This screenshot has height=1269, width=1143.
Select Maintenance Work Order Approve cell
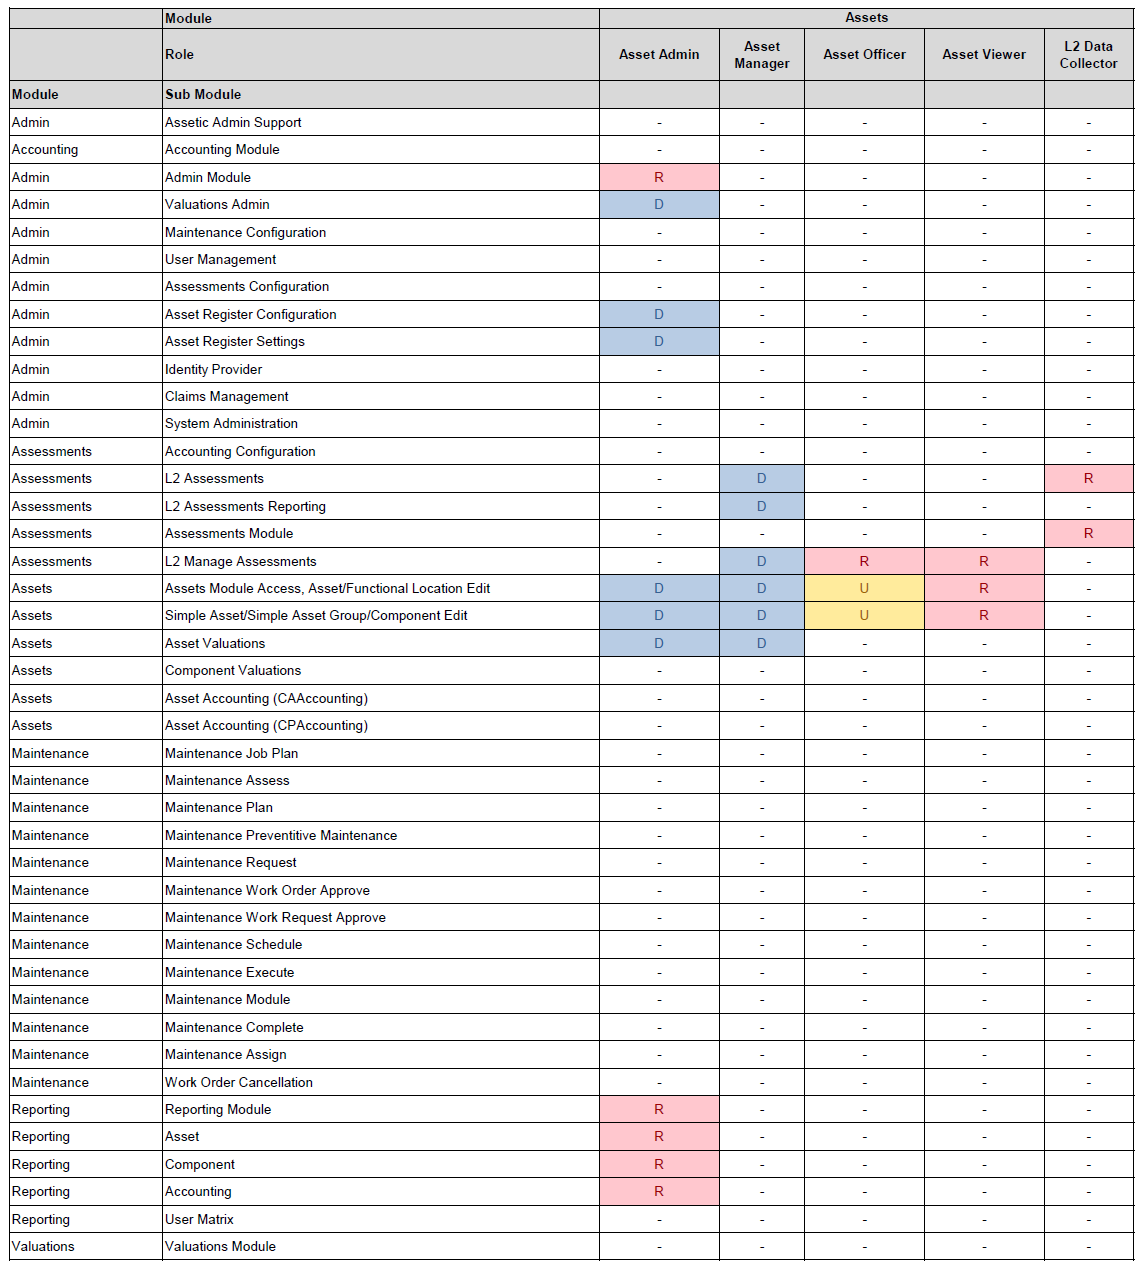(x=381, y=890)
